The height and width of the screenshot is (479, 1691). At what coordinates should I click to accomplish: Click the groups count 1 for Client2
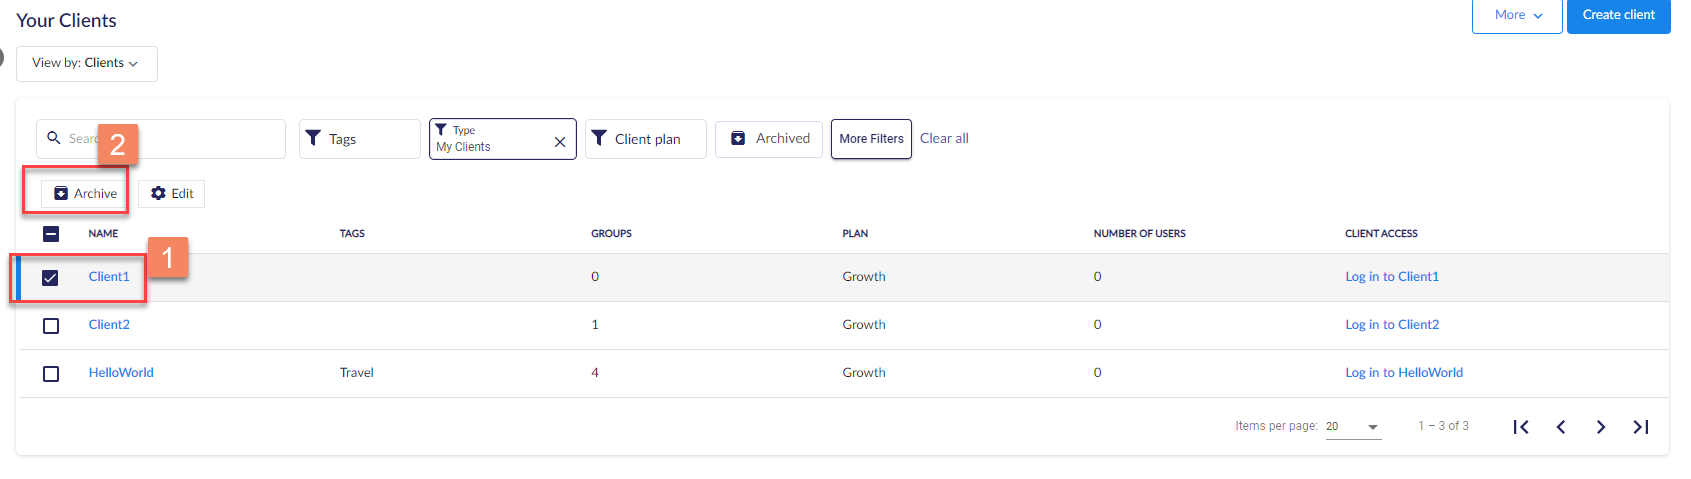click(x=595, y=325)
